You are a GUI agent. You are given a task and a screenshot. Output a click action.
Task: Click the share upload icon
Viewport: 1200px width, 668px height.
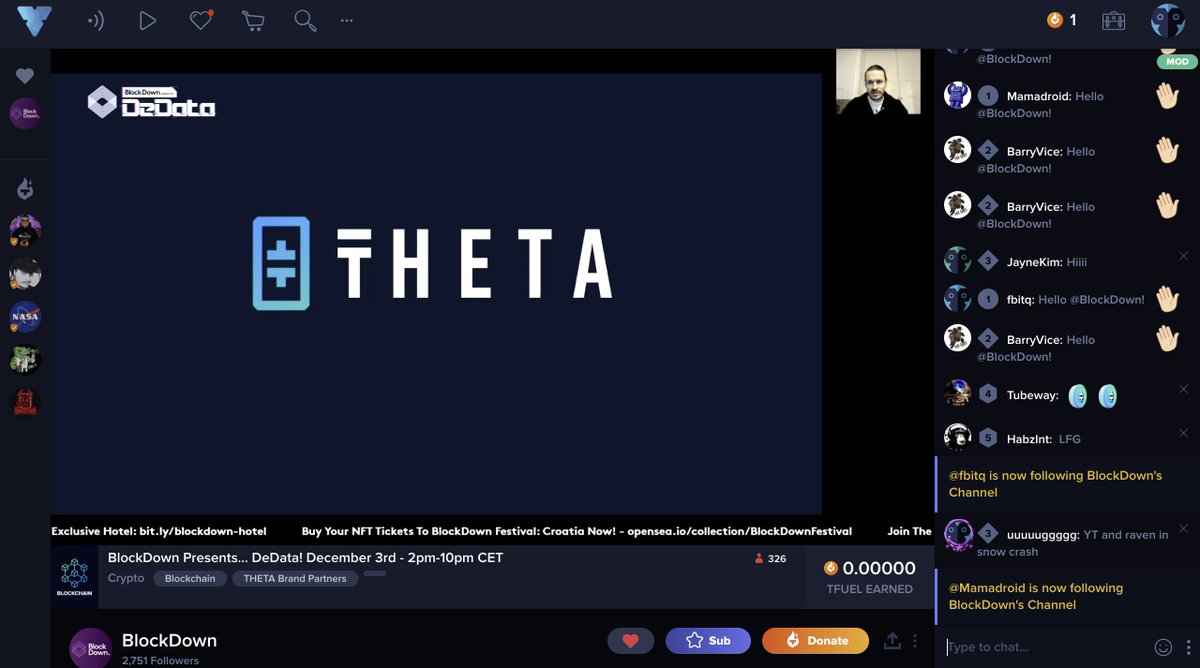[892, 641]
